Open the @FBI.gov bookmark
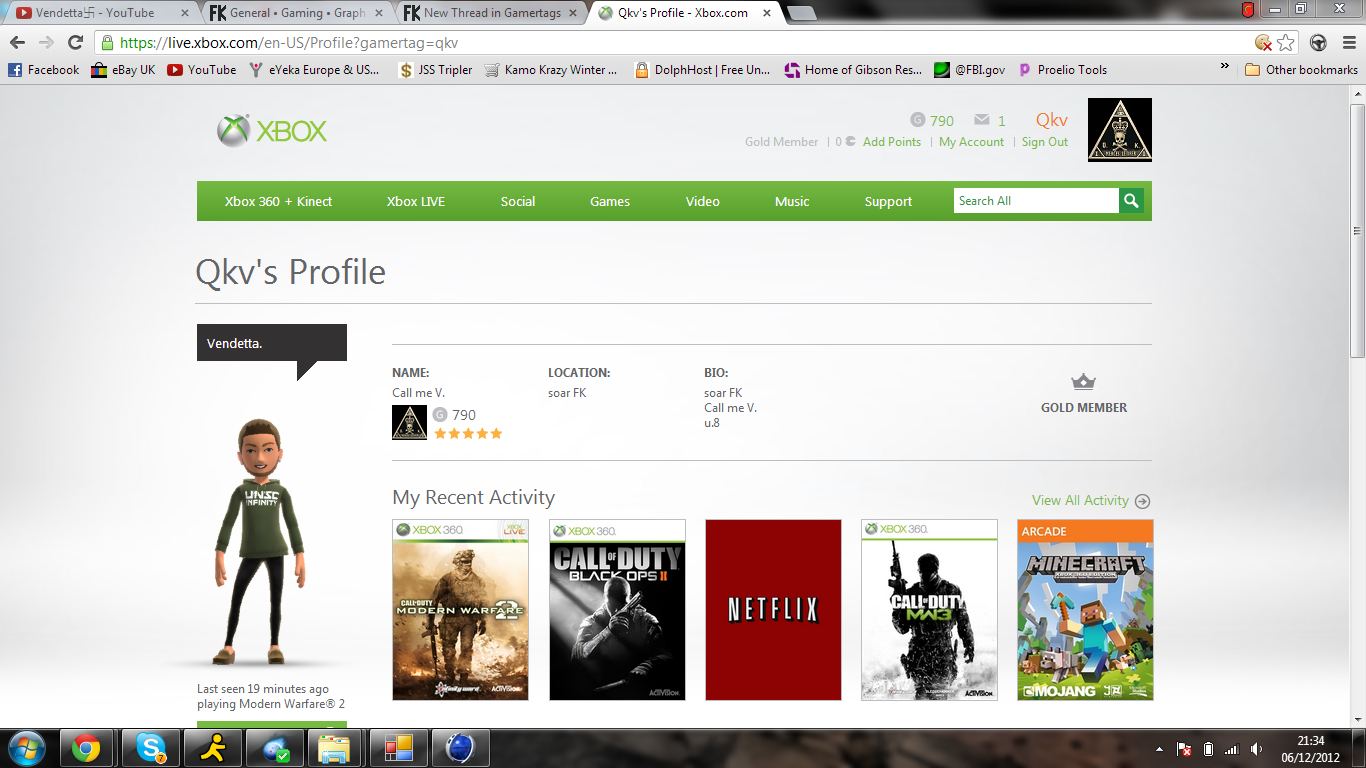 point(970,70)
